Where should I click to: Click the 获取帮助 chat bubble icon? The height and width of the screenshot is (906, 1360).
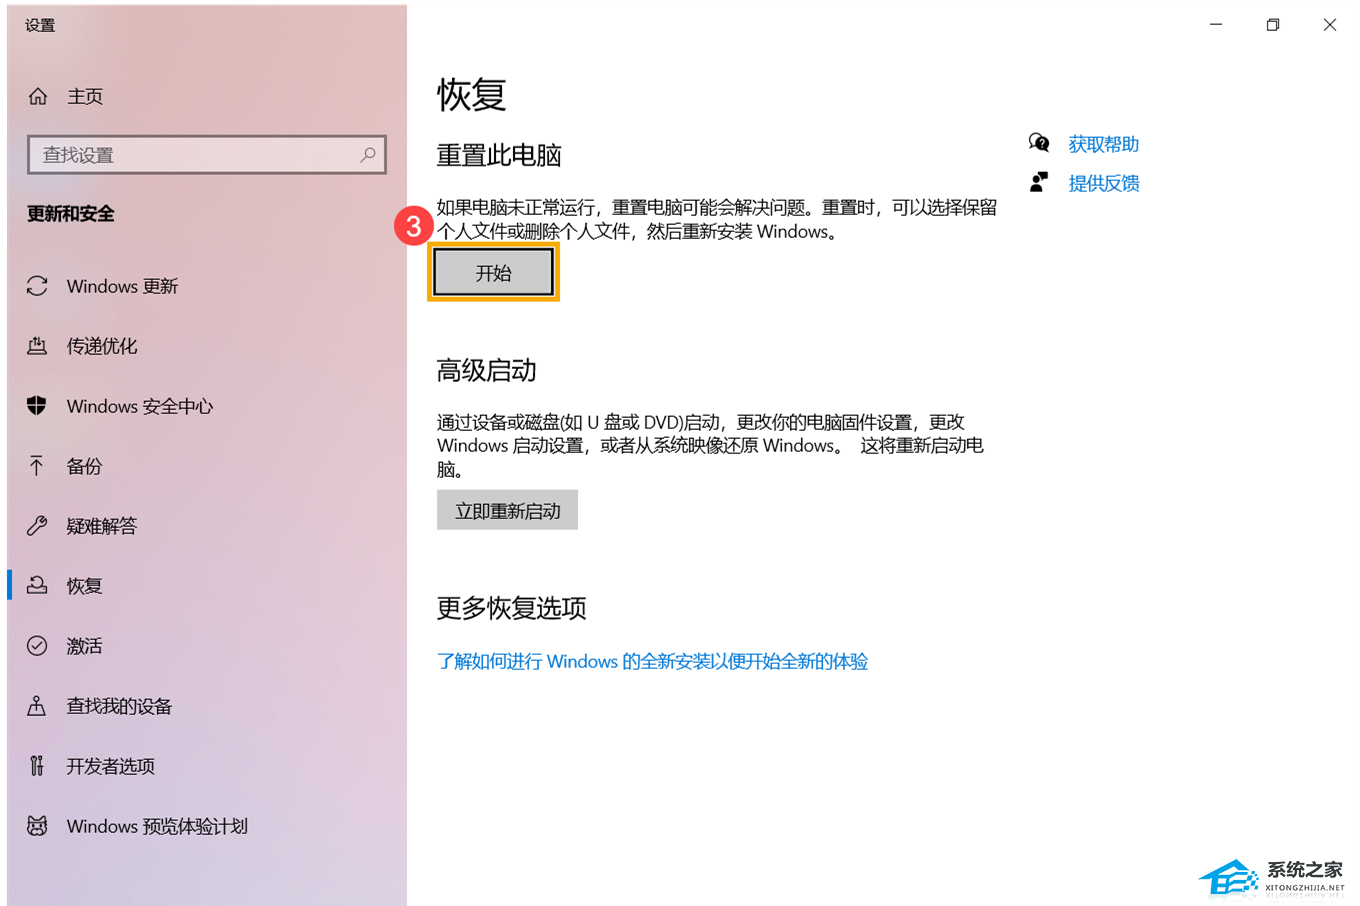[x=1039, y=143]
